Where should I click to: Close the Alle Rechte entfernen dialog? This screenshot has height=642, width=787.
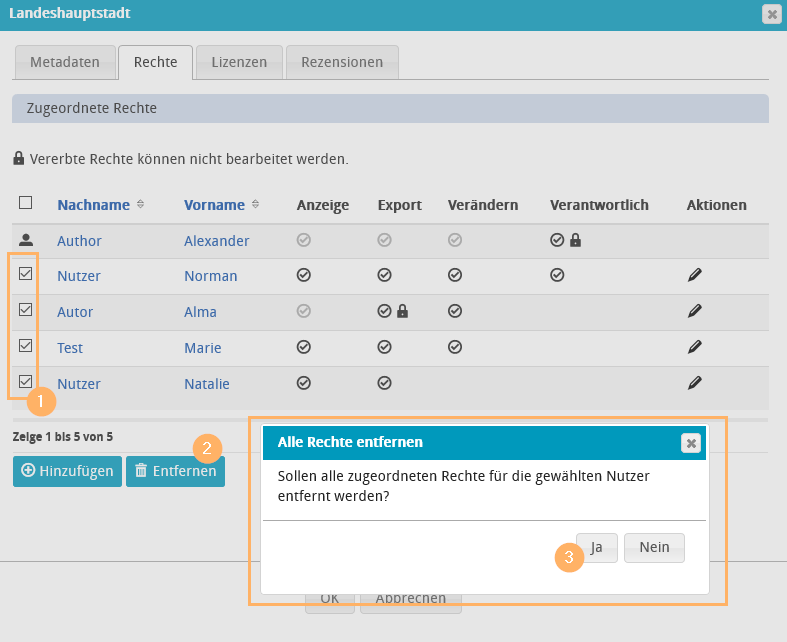[x=690, y=443]
